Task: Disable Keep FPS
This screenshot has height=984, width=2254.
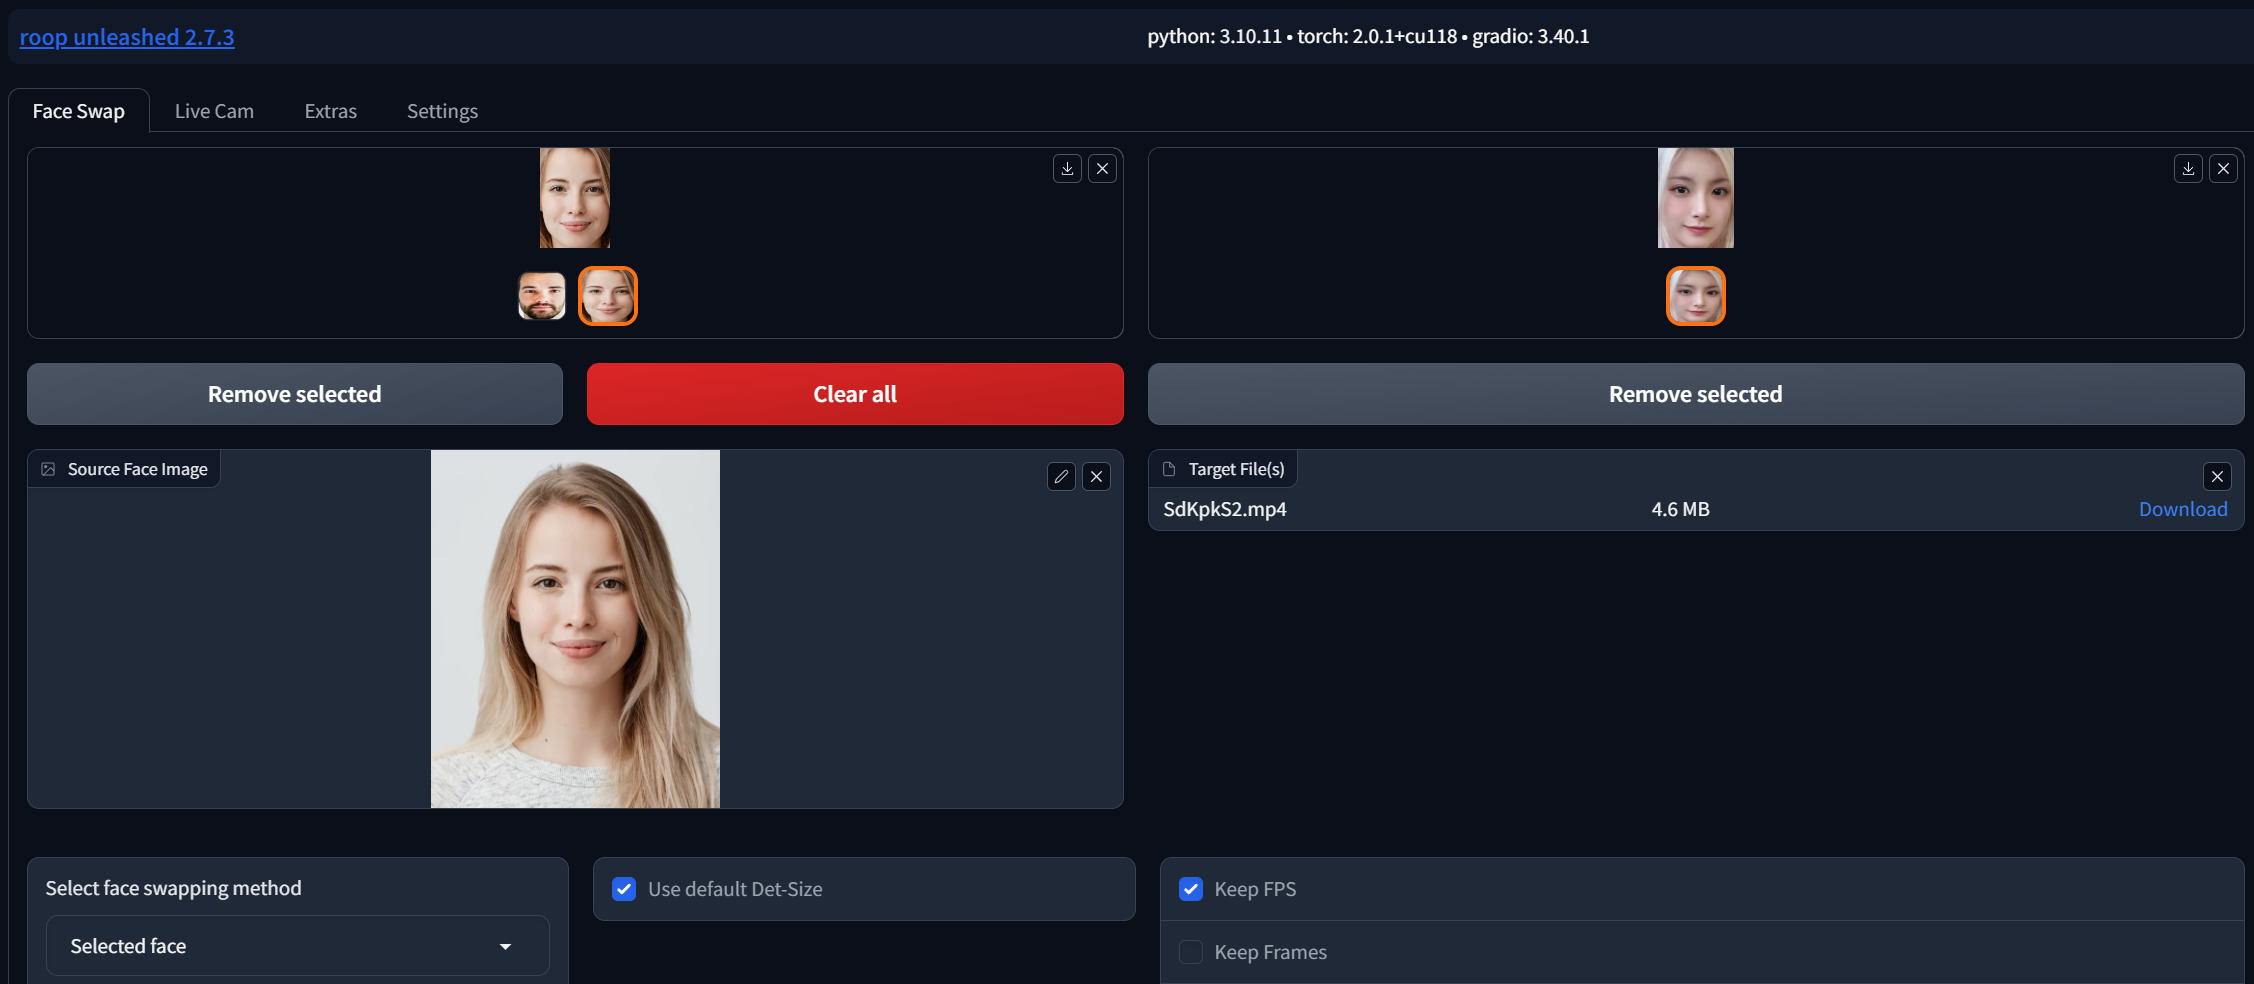Action: [x=1190, y=889]
